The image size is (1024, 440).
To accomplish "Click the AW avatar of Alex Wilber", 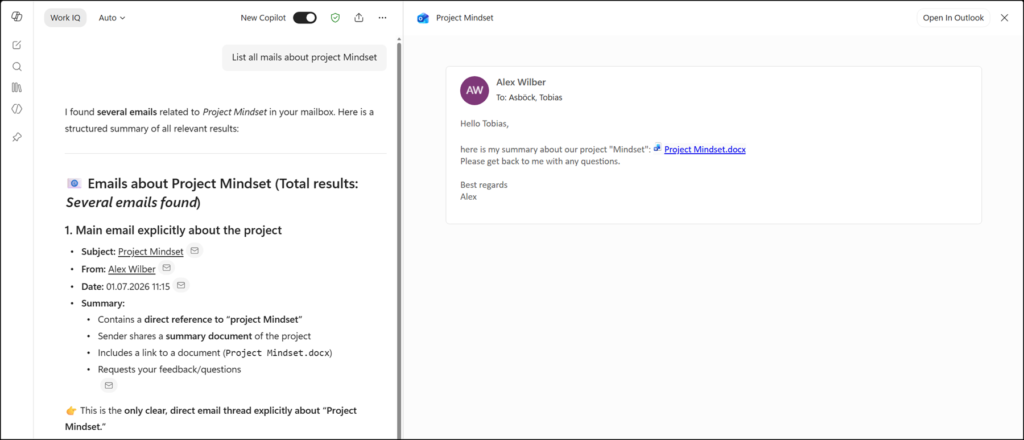I will click(x=475, y=90).
